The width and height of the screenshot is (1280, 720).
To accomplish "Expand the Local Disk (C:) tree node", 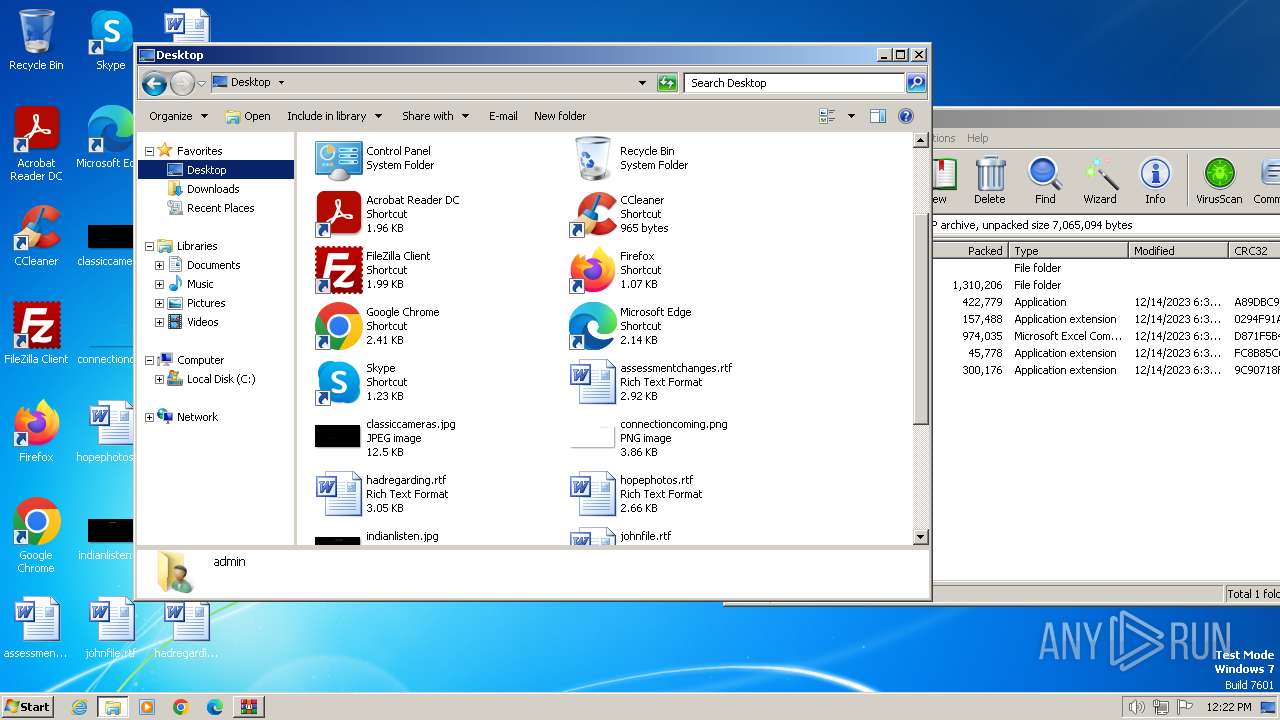I will pos(159,379).
